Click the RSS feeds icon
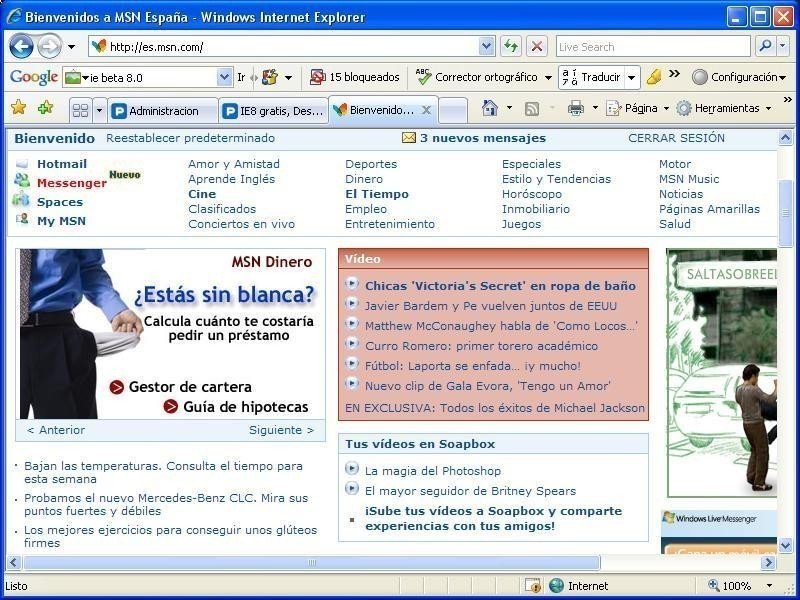800x600 pixels. tap(532, 108)
